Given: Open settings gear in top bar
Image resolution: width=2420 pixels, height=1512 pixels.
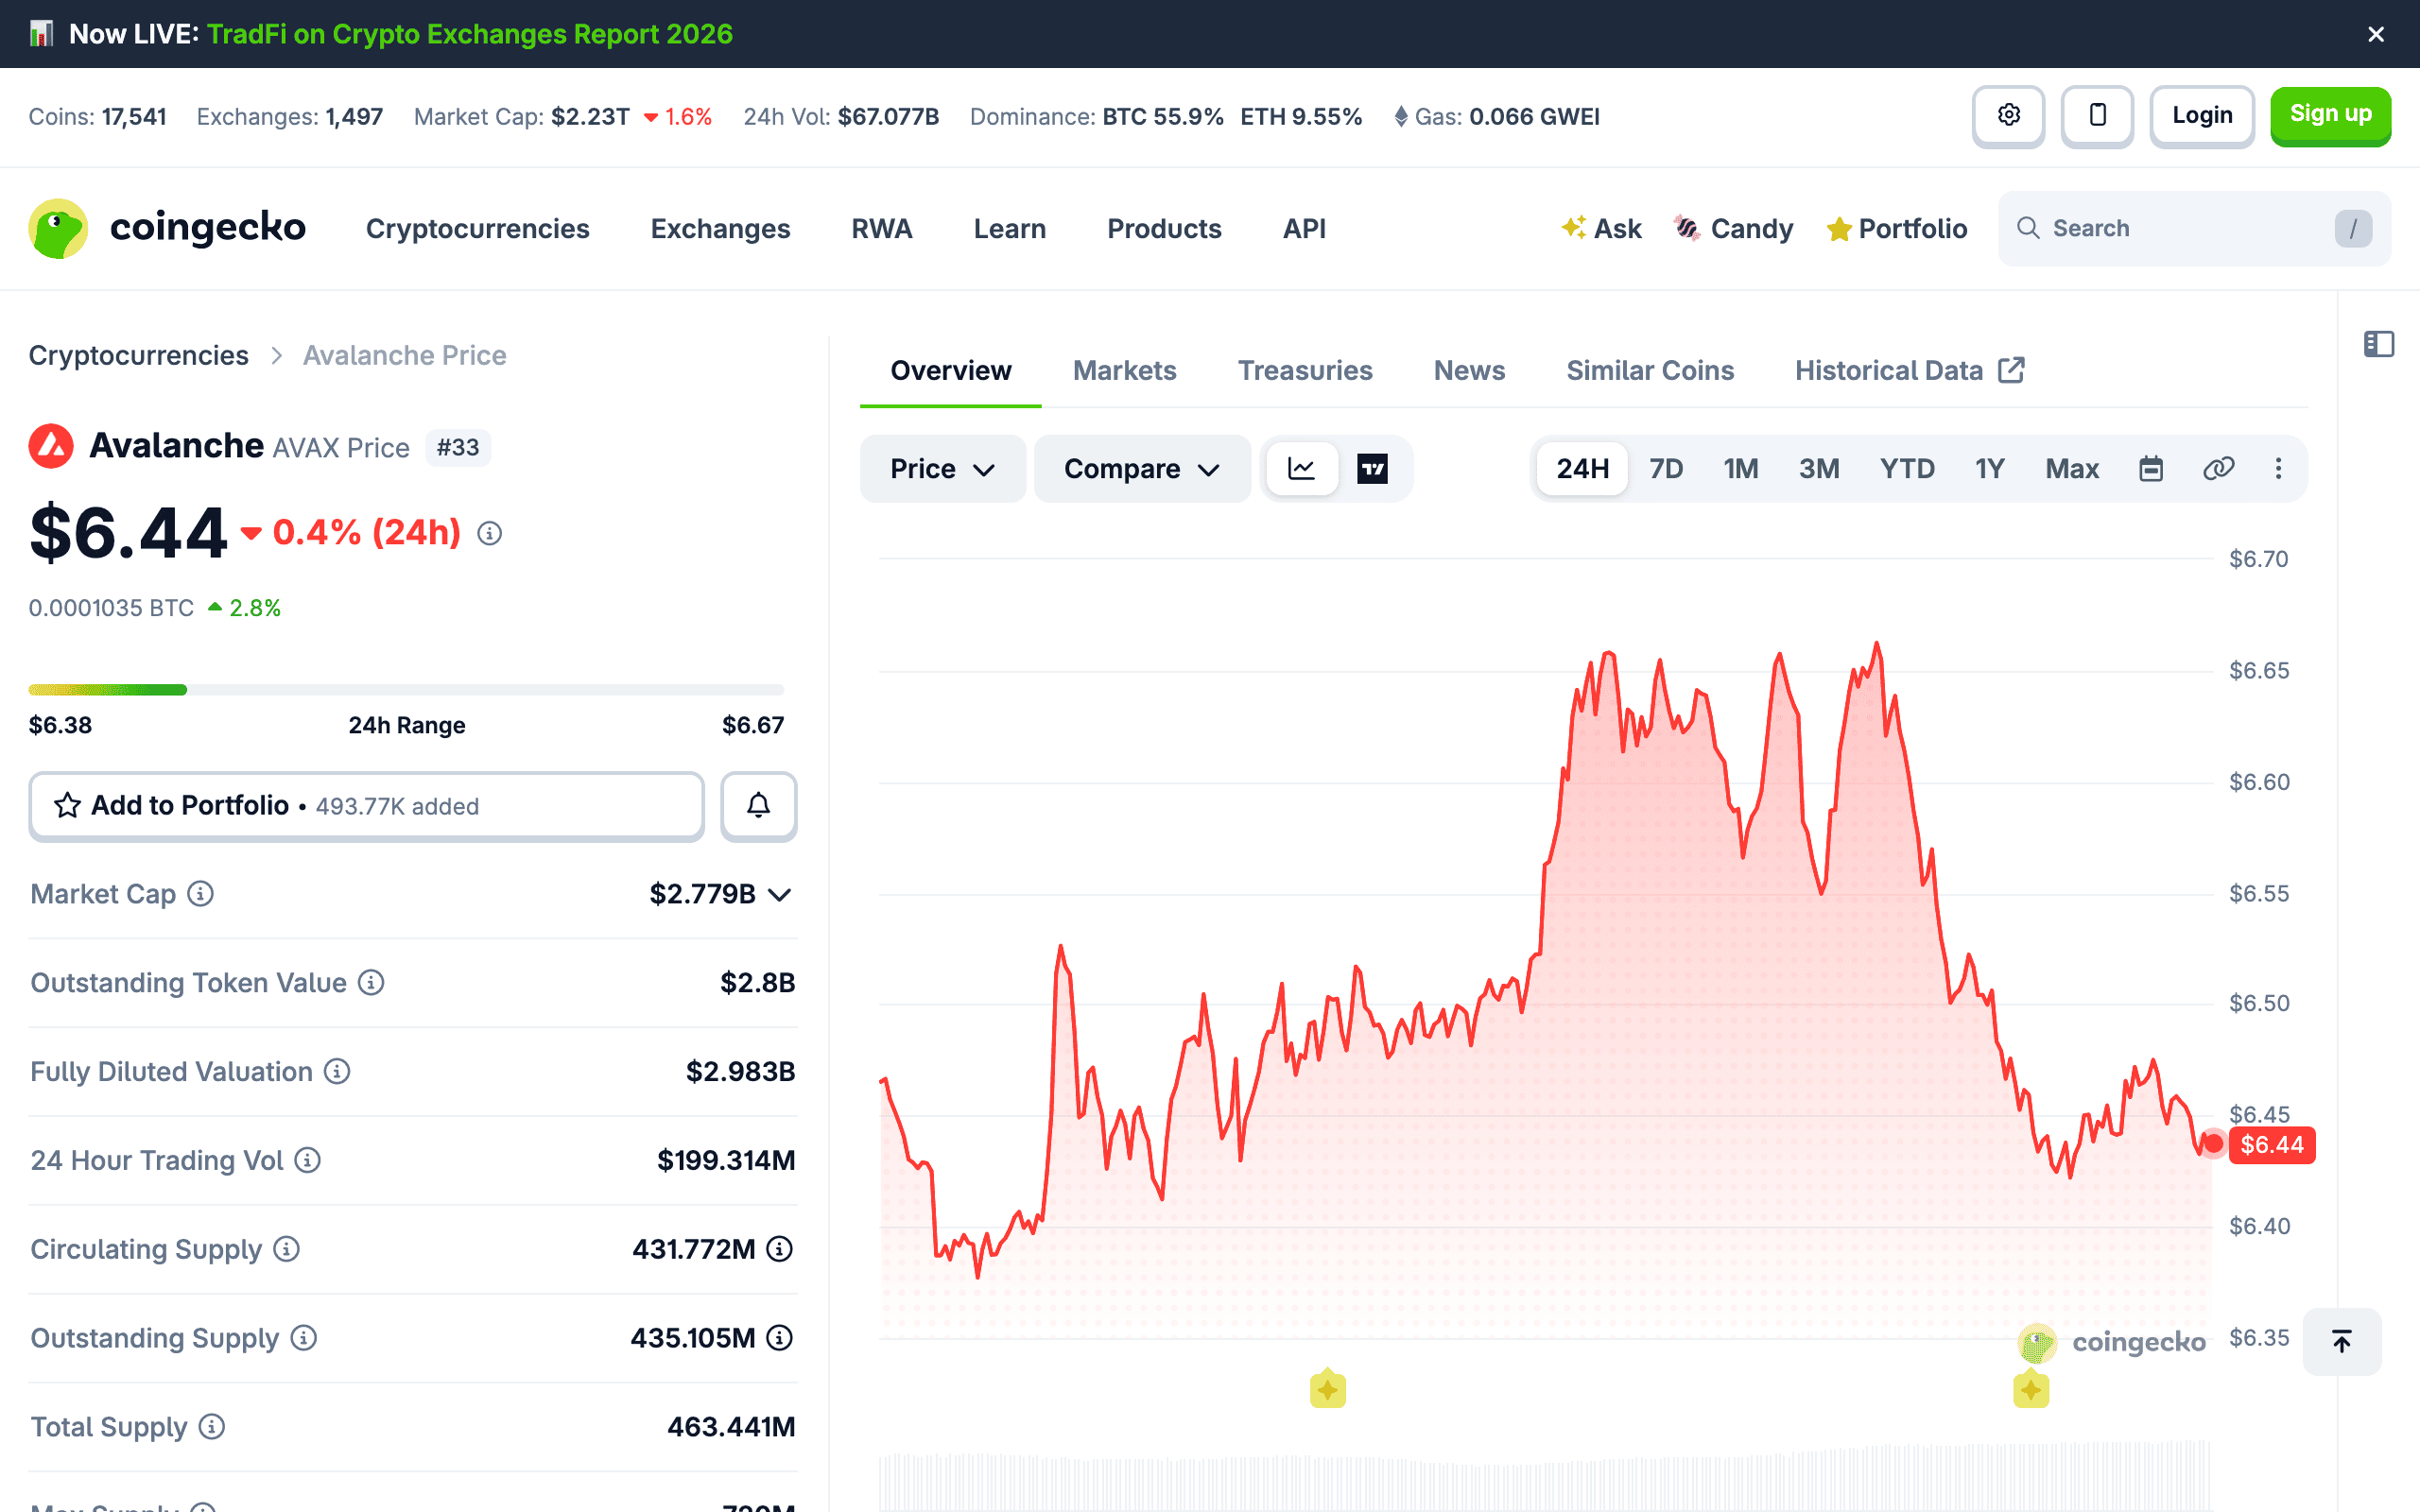Looking at the screenshot, I should click(2008, 116).
